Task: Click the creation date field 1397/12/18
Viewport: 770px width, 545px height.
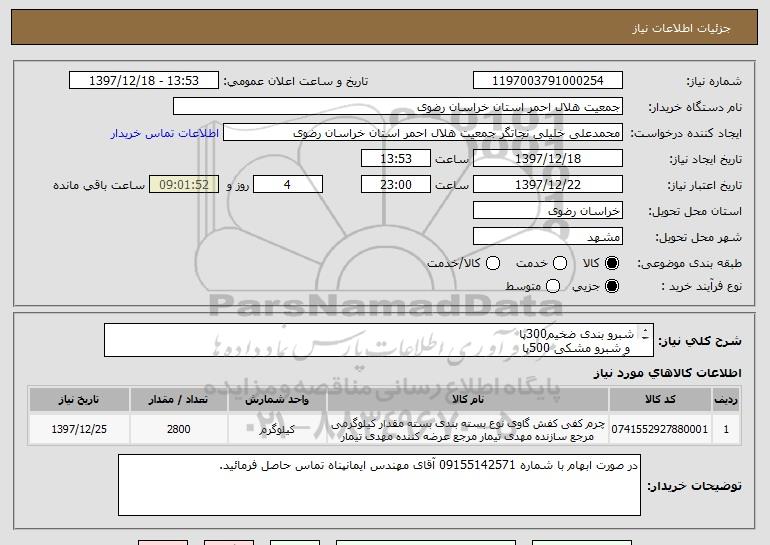Action: (x=548, y=159)
